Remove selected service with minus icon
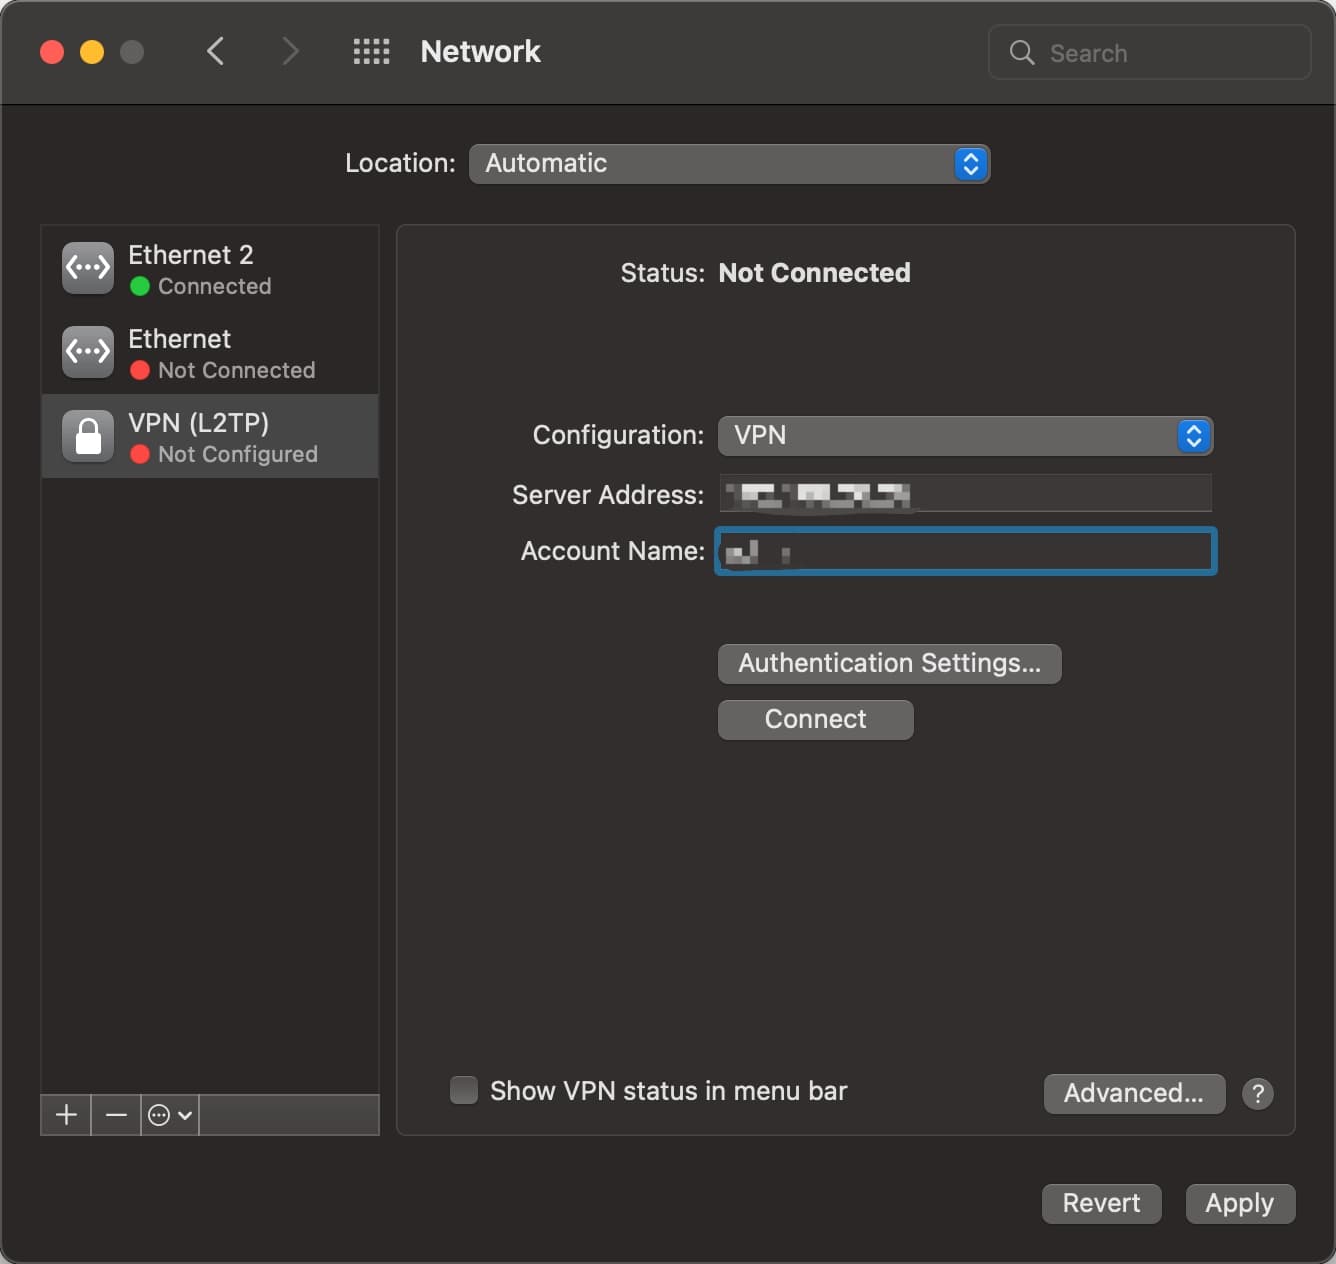Viewport: 1336px width, 1264px height. coord(115,1114)
